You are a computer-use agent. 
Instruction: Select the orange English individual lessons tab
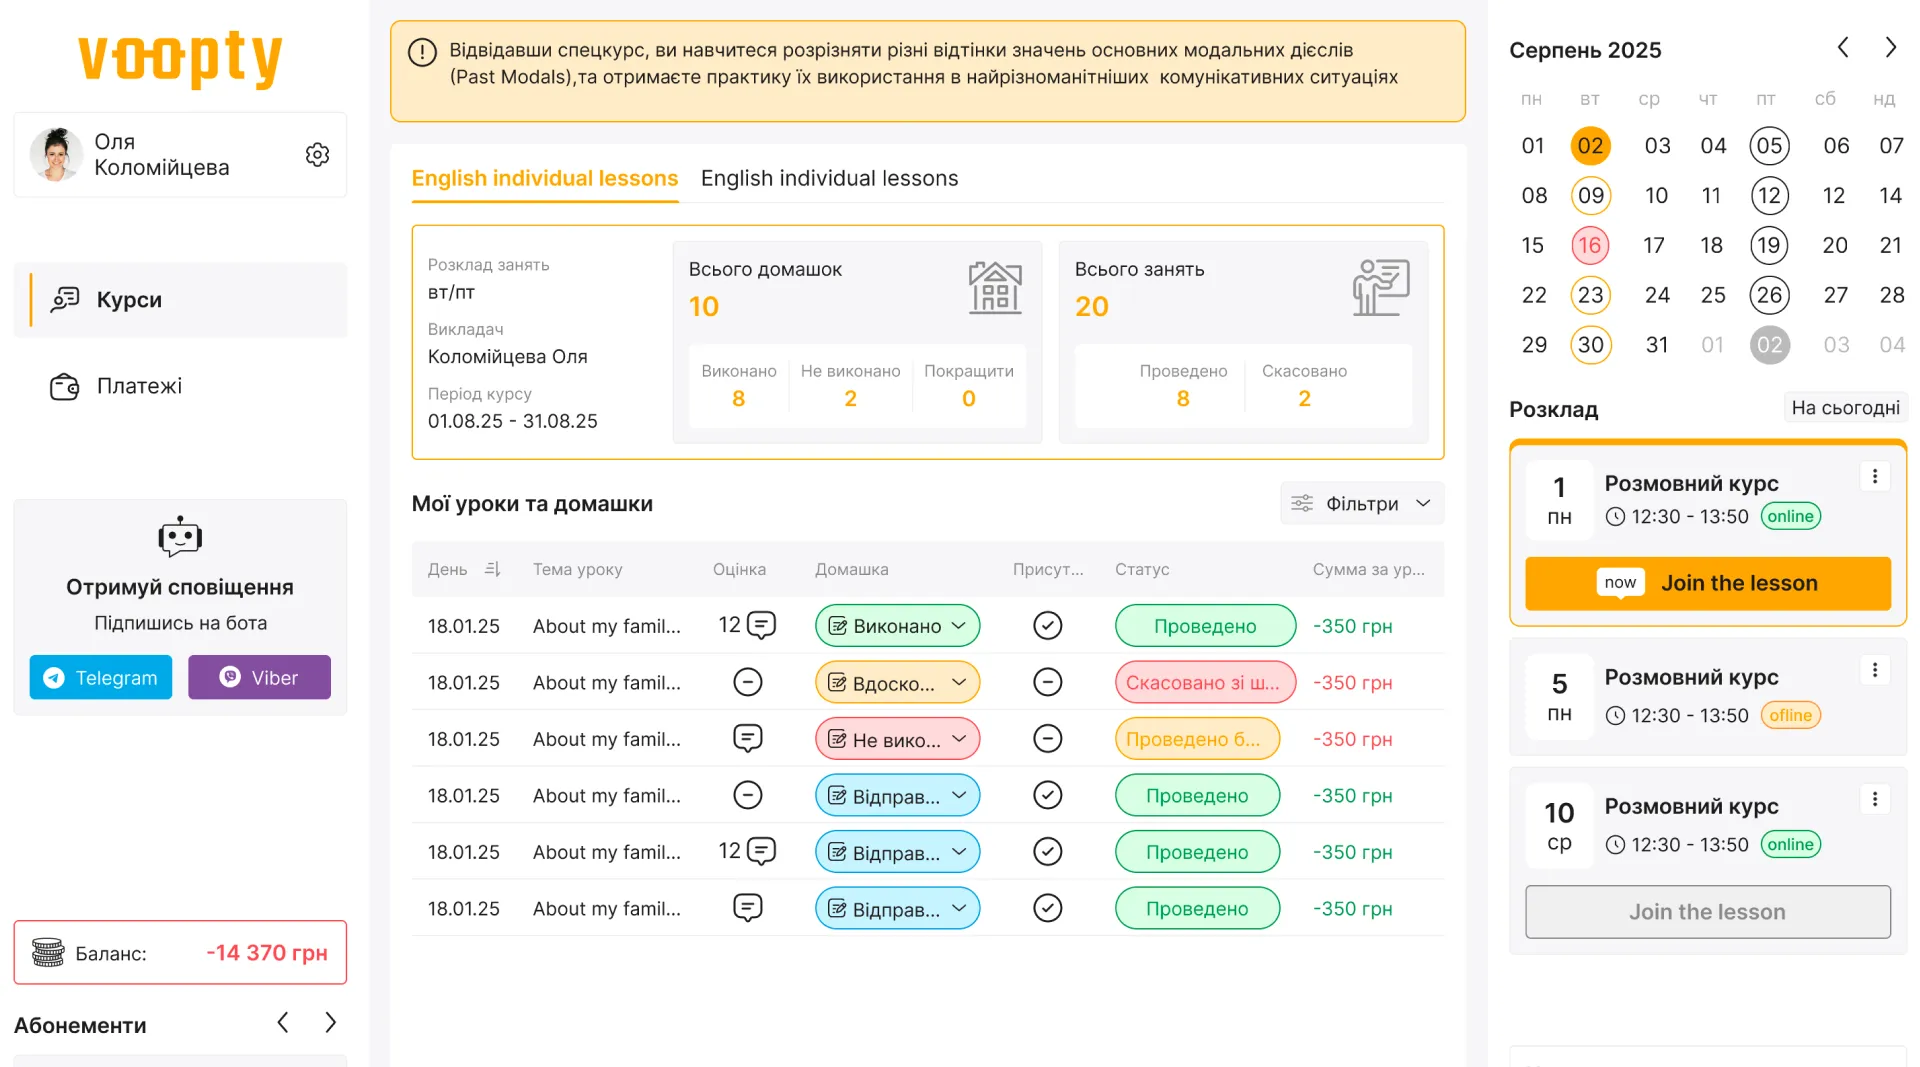pyautogui.click(x=545, y=178)
